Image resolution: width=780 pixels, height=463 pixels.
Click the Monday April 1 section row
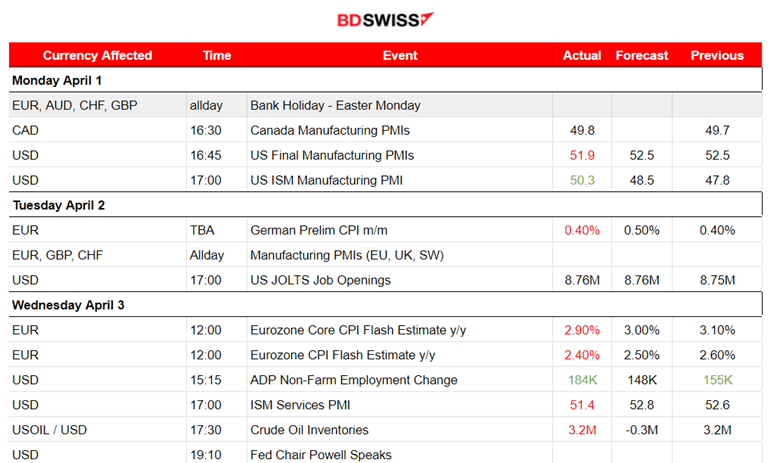click(x=57, y=80)
